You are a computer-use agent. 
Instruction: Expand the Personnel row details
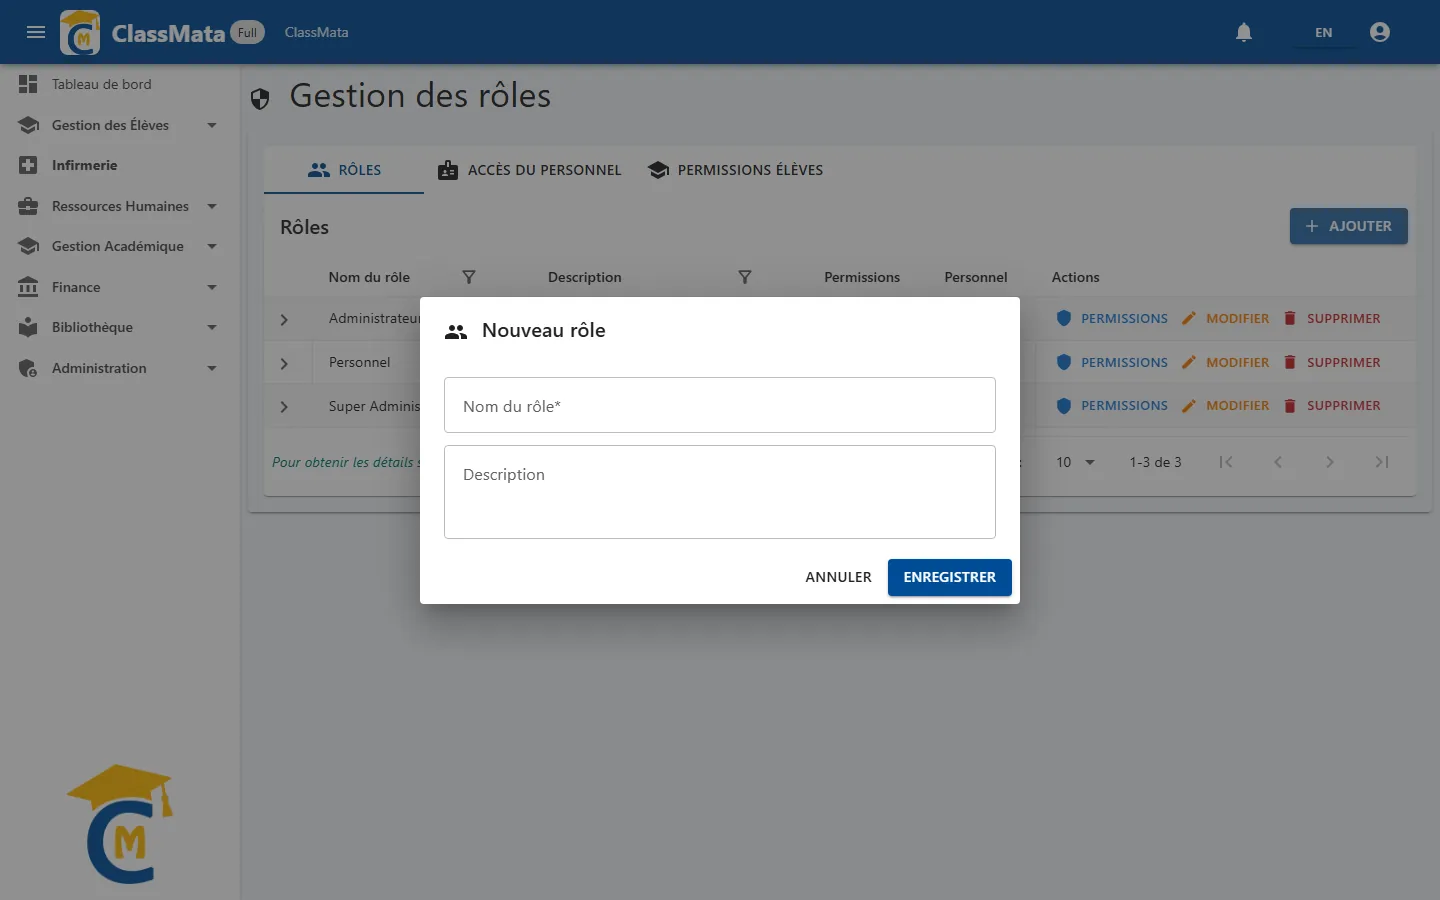pyautogui.click(x=284, y=364)
